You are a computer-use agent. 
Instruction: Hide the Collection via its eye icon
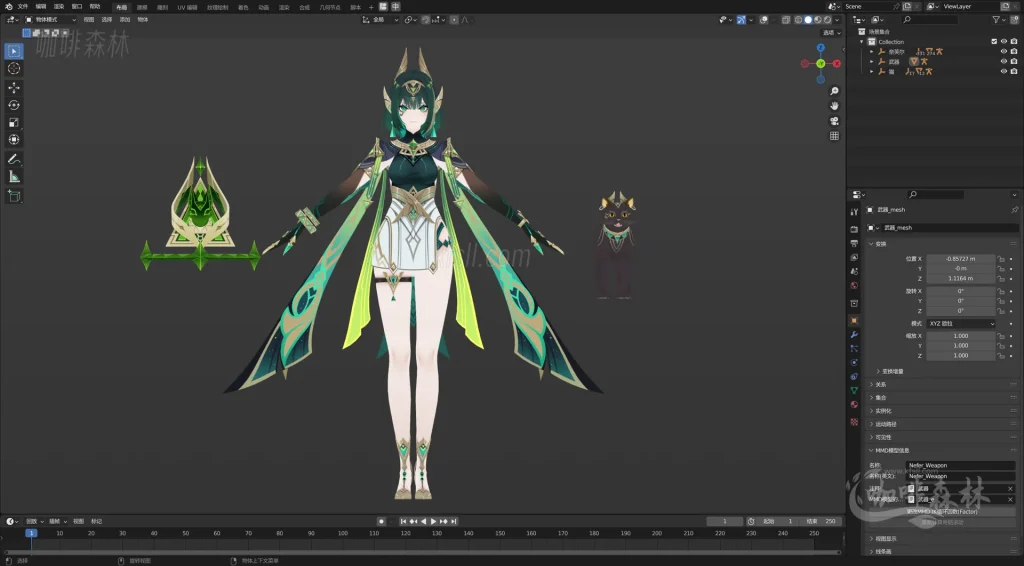coord(1004,42)
